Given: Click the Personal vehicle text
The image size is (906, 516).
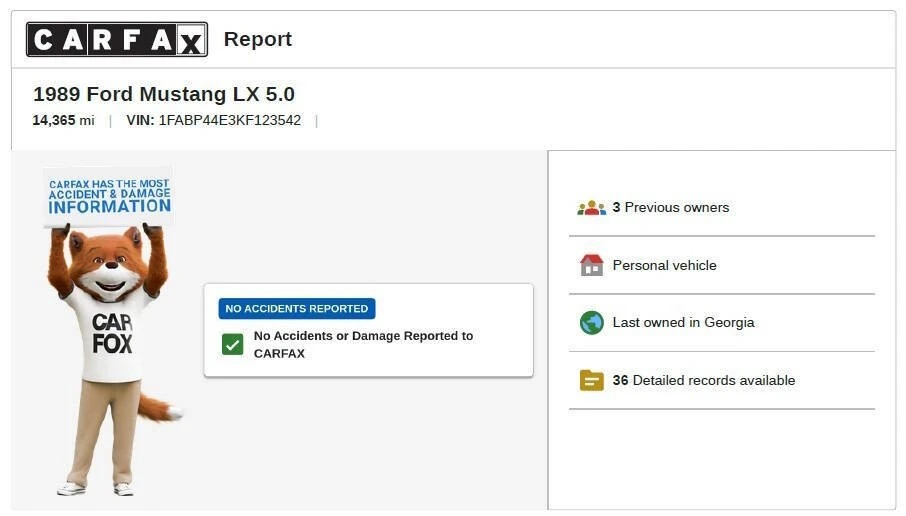Looking at the screenshot, I should pos(664,265).
